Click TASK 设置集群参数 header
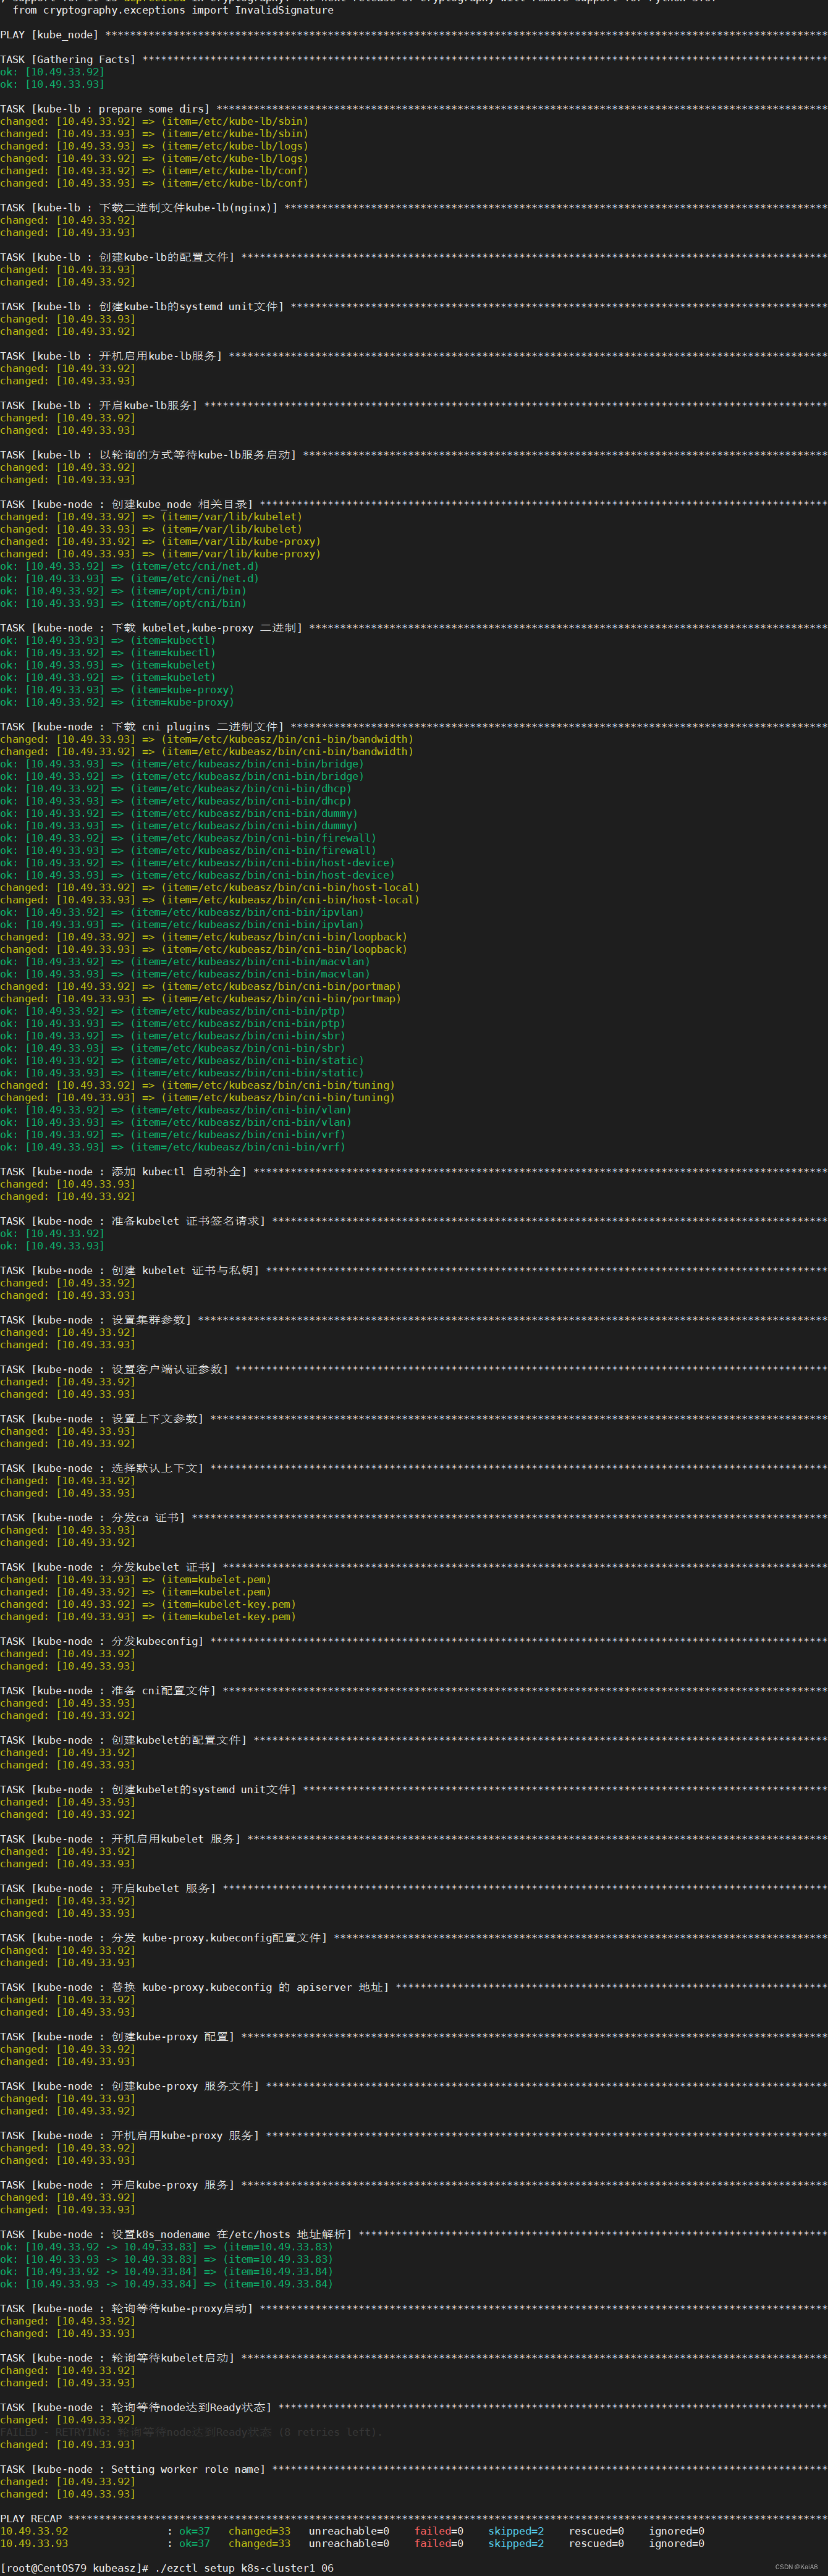This screenshot has height=2576, width=828. point(414,1320)
